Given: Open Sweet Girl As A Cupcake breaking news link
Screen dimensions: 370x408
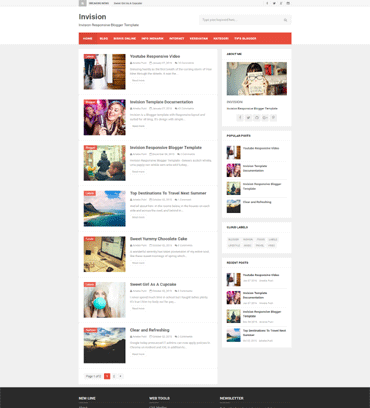Looking at the screenshot, I should [128, 3].
